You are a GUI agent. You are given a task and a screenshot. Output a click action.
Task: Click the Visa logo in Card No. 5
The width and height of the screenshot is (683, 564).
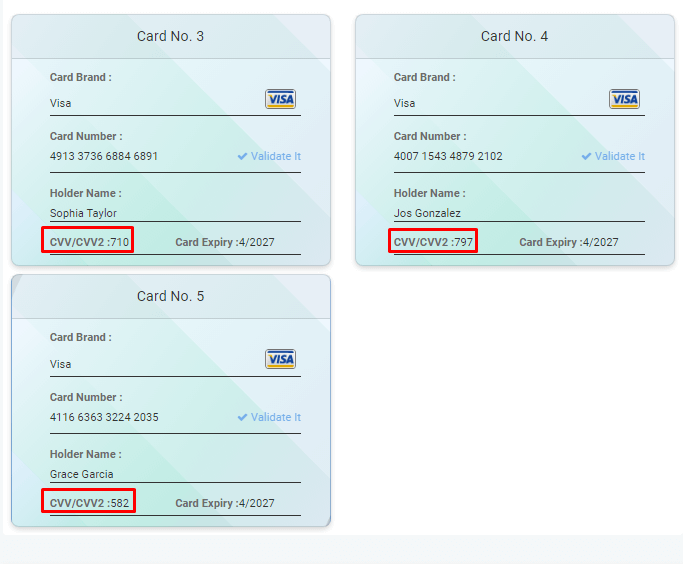(280, 360)
